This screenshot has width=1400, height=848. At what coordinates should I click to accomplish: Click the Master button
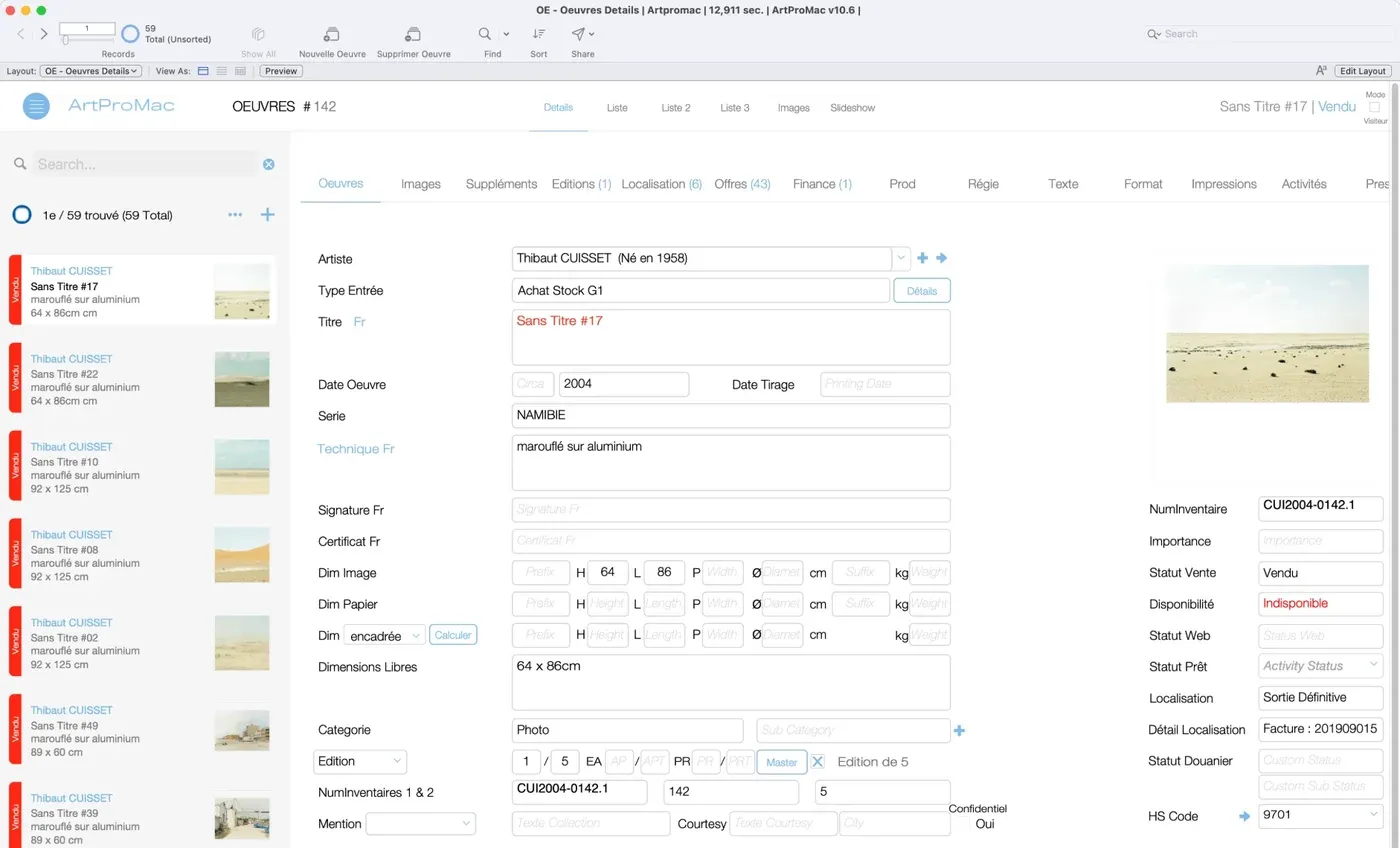click(782, 762)
